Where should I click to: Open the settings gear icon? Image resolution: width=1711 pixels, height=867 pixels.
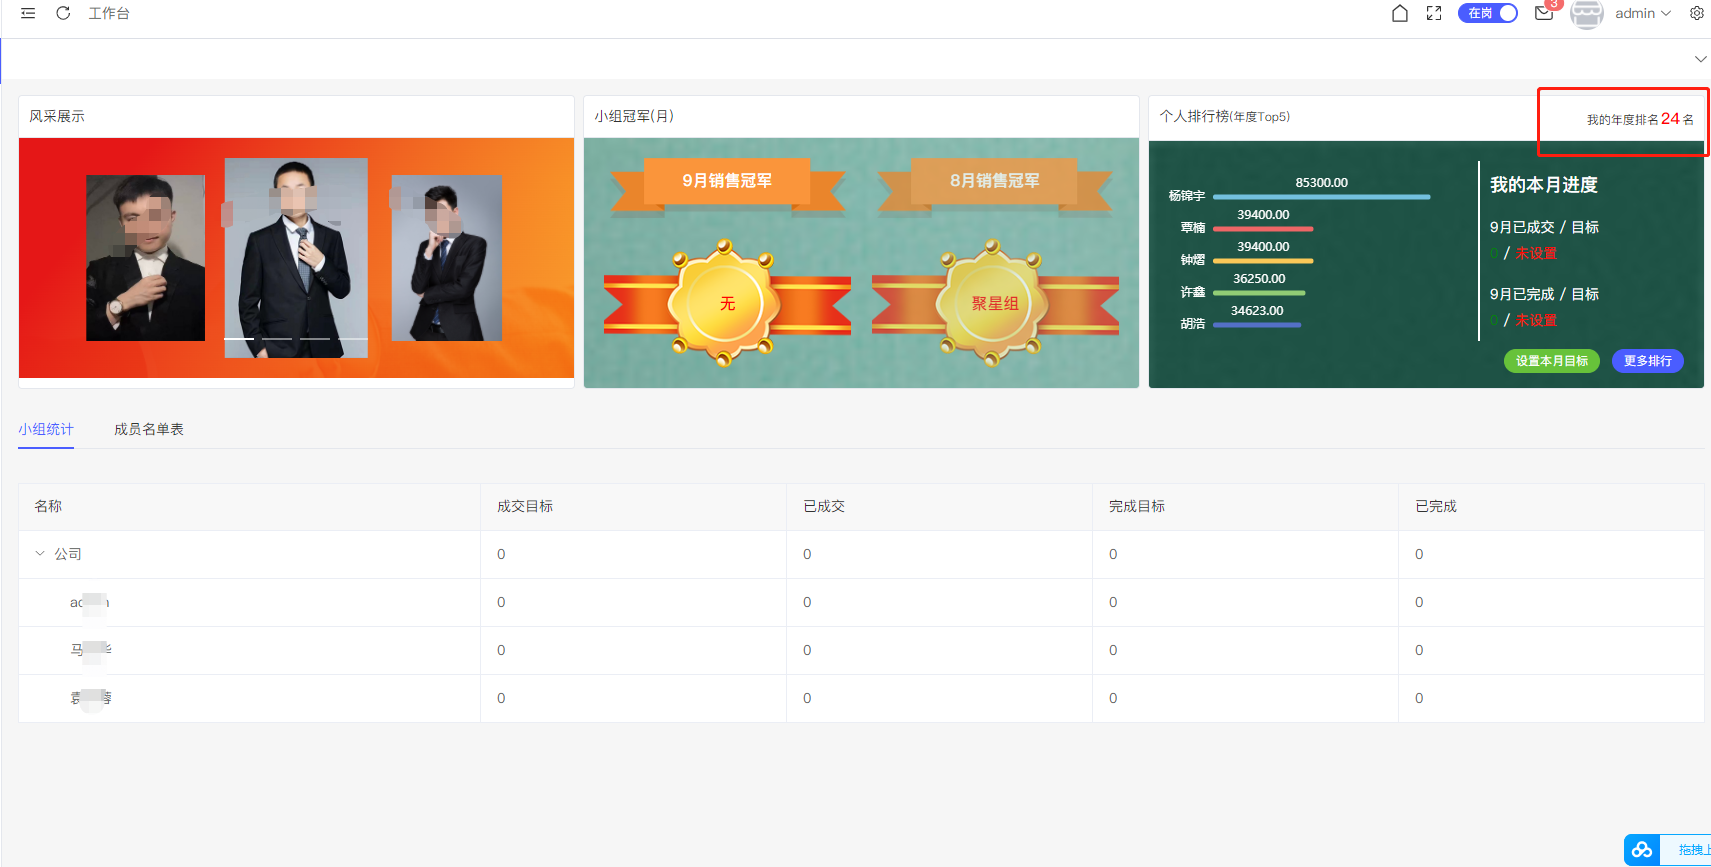click(x=1697, y=13)
